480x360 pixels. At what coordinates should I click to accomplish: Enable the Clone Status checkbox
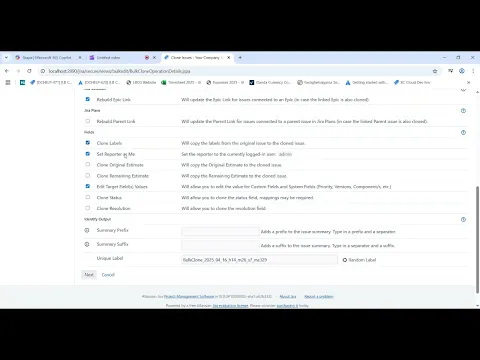(88, 197)
